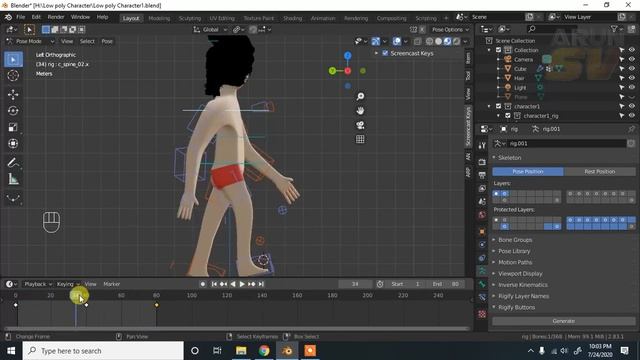Click the pan view hand icon
The width and height of the screenshot is (640, 360).
pos(360,111)
